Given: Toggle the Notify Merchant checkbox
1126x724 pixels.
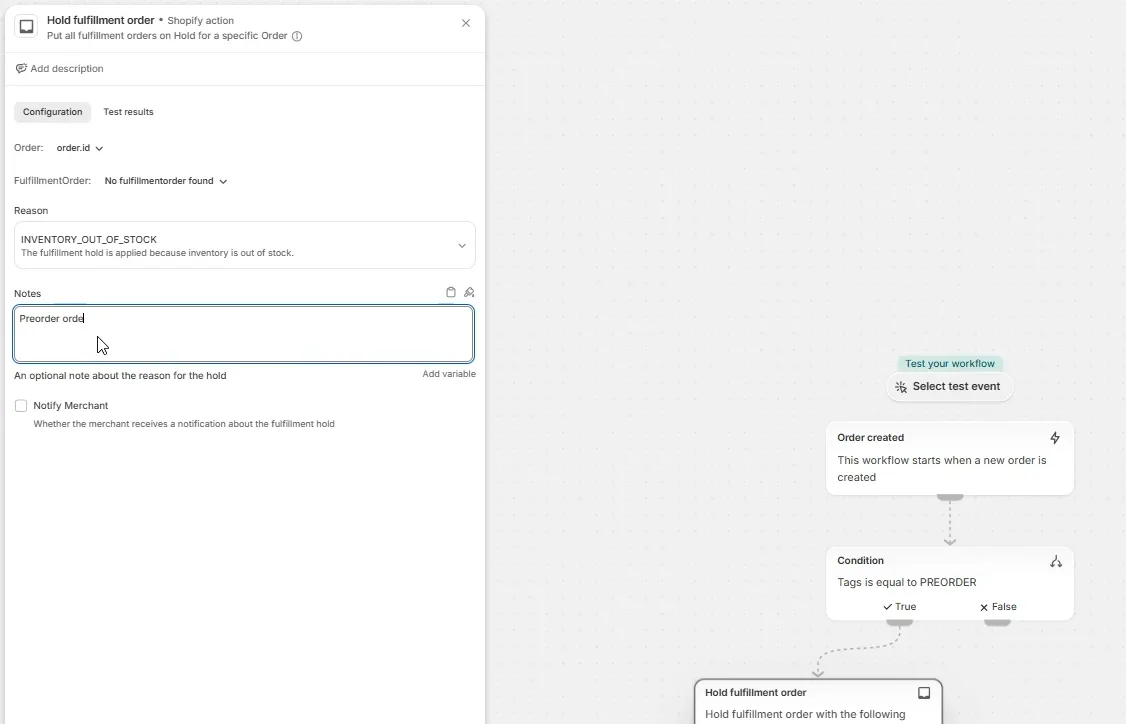Looking at the screenshot, I should pyautogui.click(x=21, y=406).
